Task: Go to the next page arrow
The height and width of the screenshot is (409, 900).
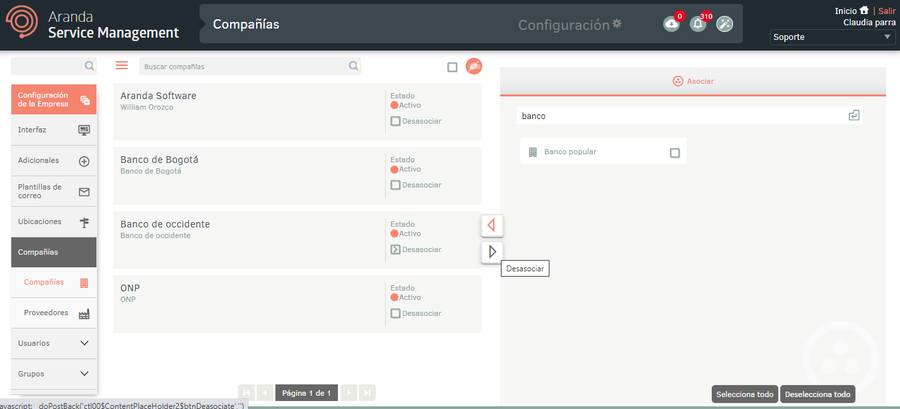Action: 348,393
